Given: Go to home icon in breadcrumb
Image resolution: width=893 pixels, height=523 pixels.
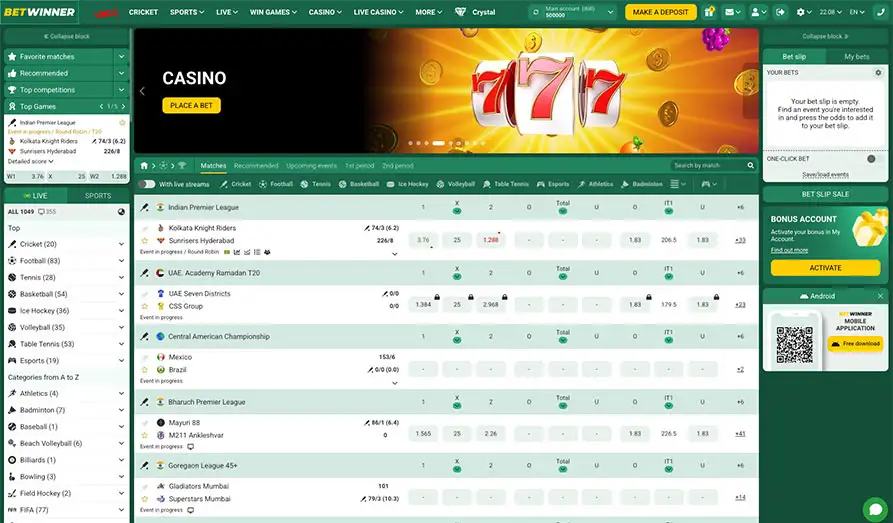Looking at the screenshot, I should coord(144,166).
